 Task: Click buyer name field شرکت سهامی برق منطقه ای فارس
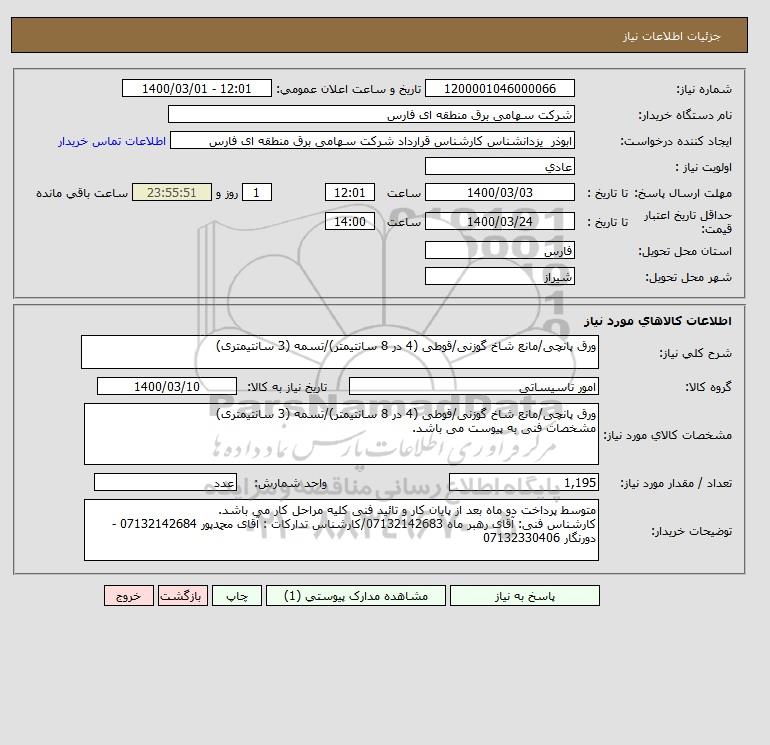(x=371, y=114)
